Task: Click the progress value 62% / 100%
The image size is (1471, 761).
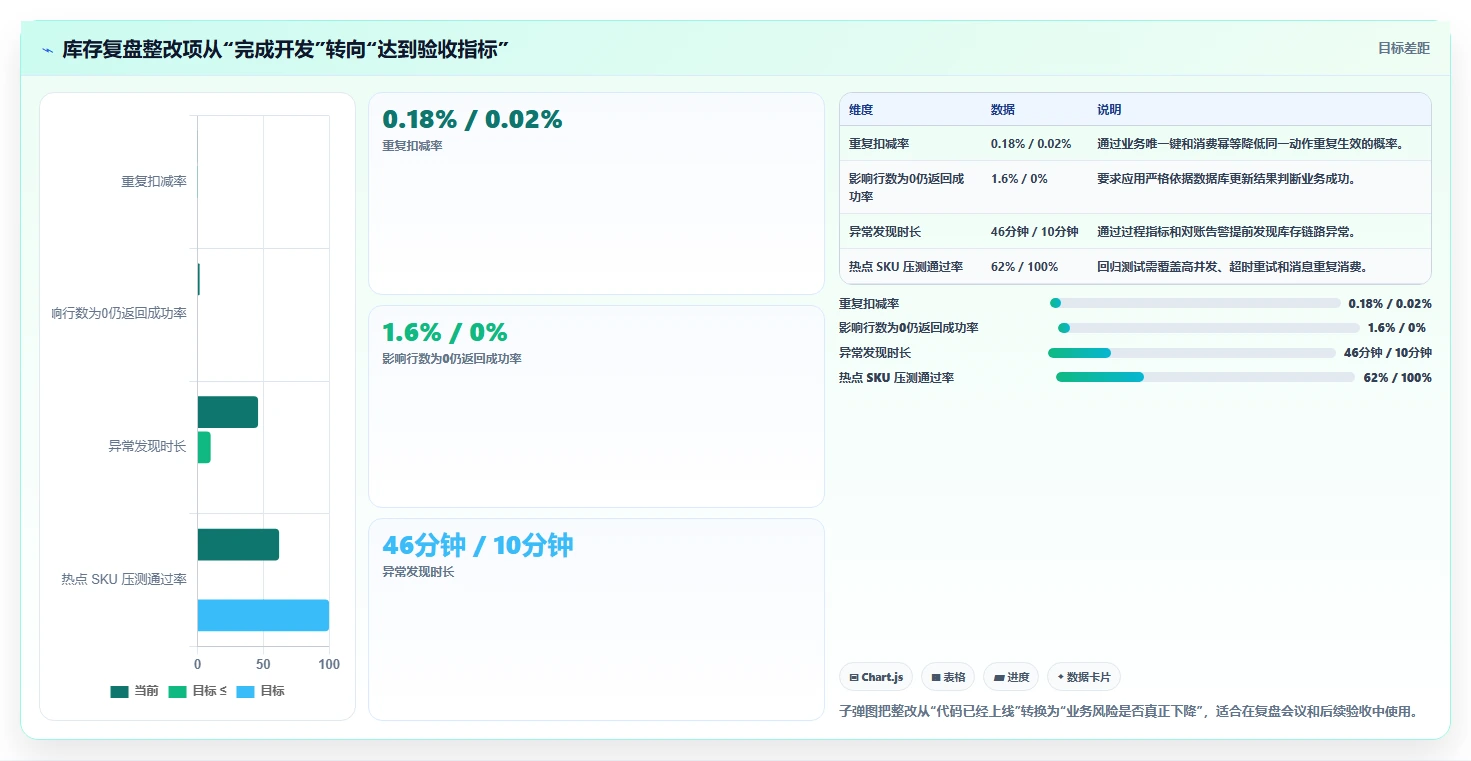Action: point(1398,378)
